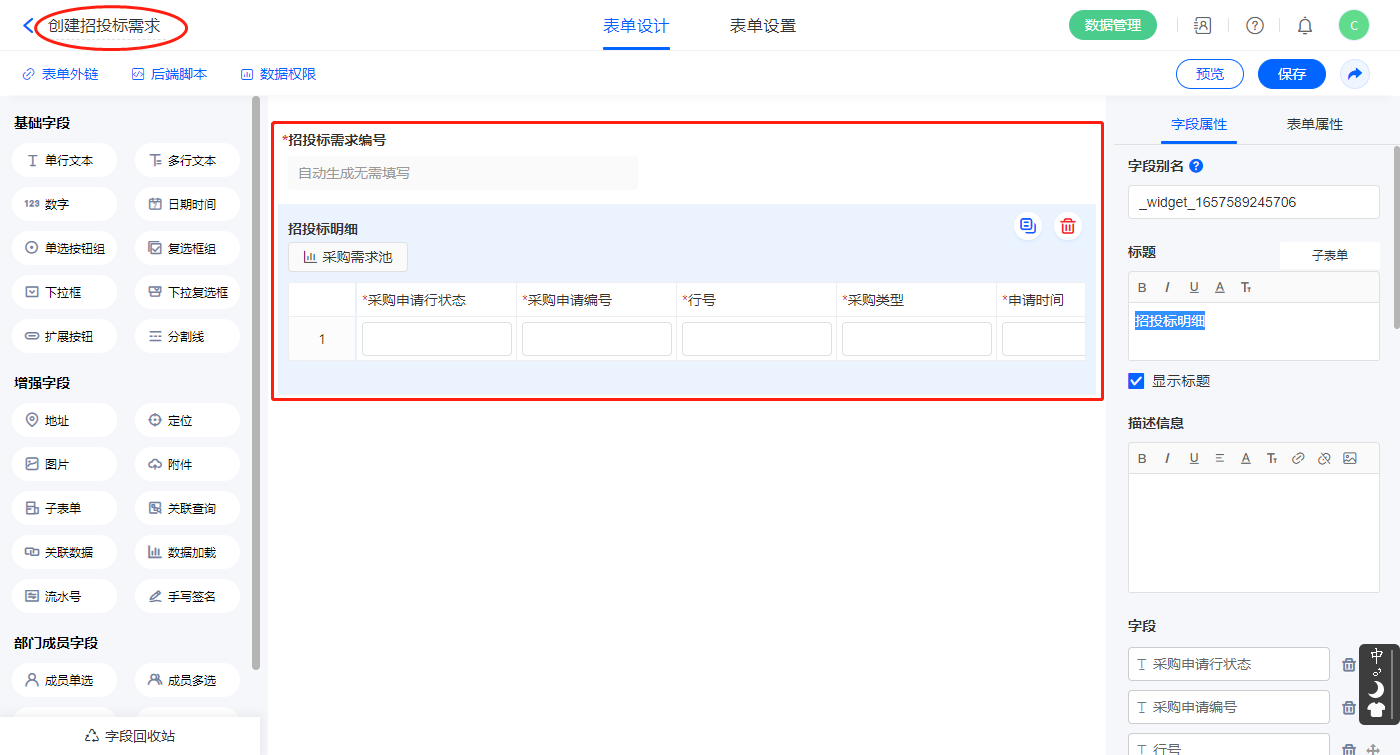Image resolution: width=1400 pixels, height=755 pixels.
Task: Copy the 招投标明细 subform using duplicate icon
Action: [x=1027, y=226]
